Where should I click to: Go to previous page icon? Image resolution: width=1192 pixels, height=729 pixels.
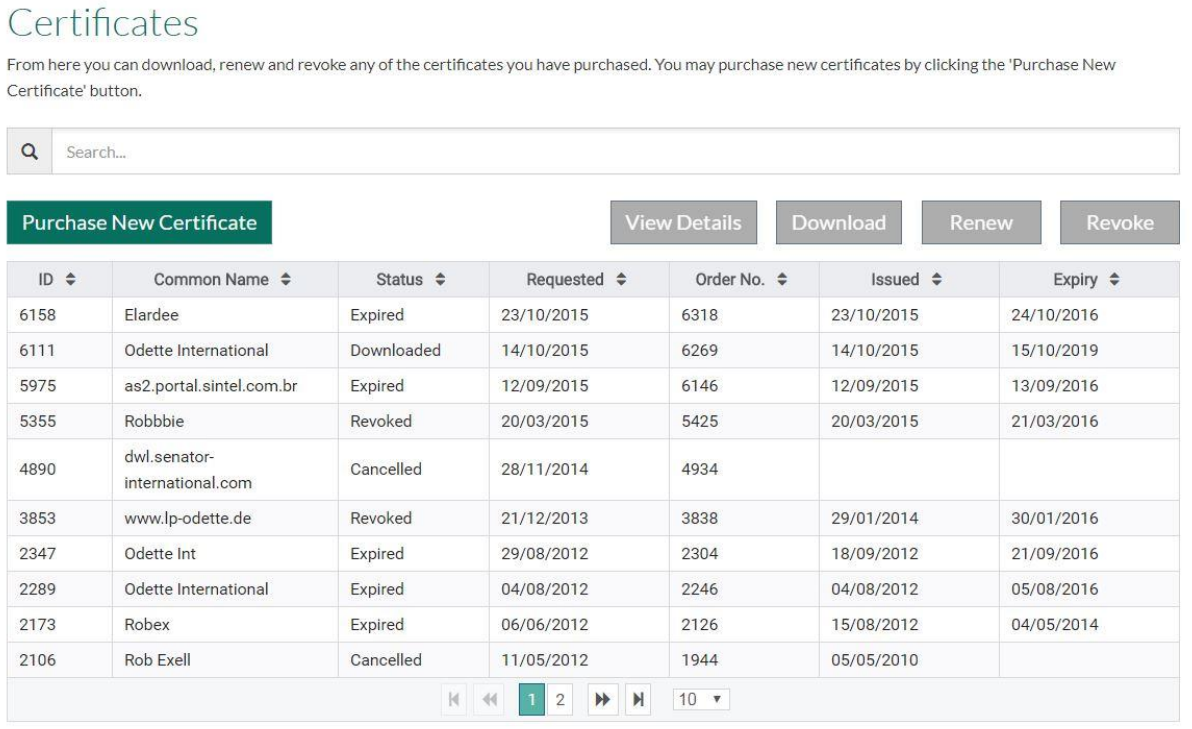point(490,699)
